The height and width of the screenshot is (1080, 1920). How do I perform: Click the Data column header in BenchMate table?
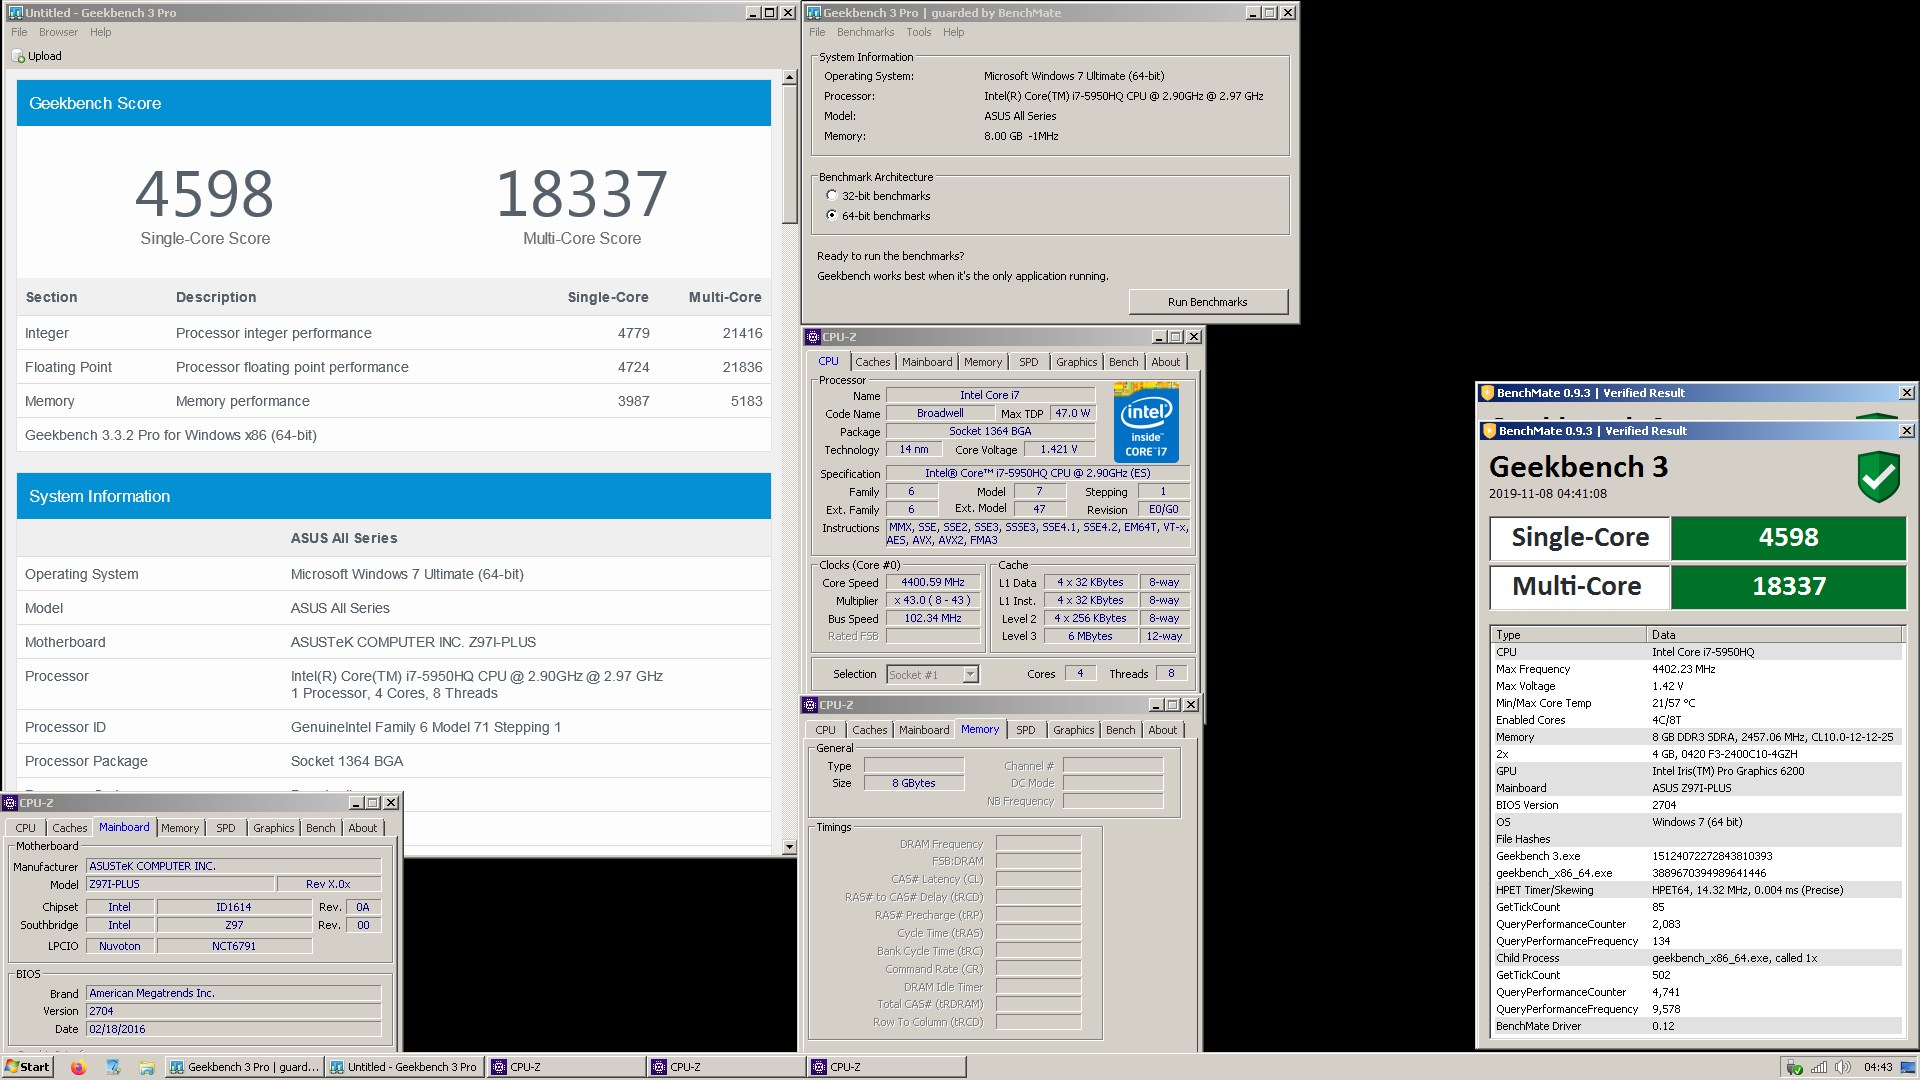pyautogui.click(x=1774, y=635)
